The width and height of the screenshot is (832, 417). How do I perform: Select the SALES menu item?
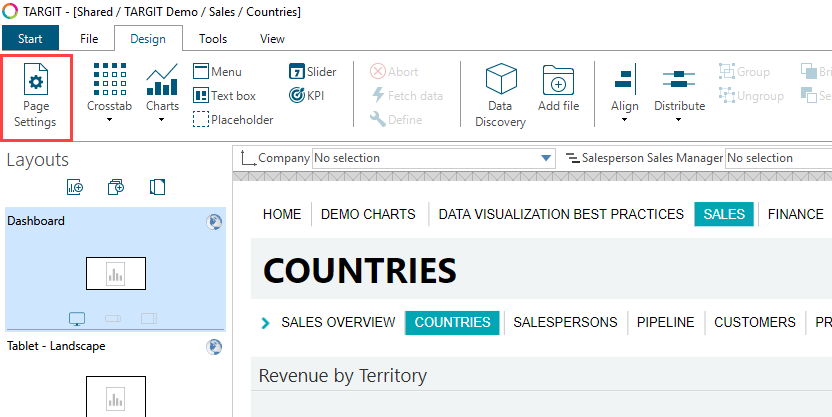tap(724, 214)
